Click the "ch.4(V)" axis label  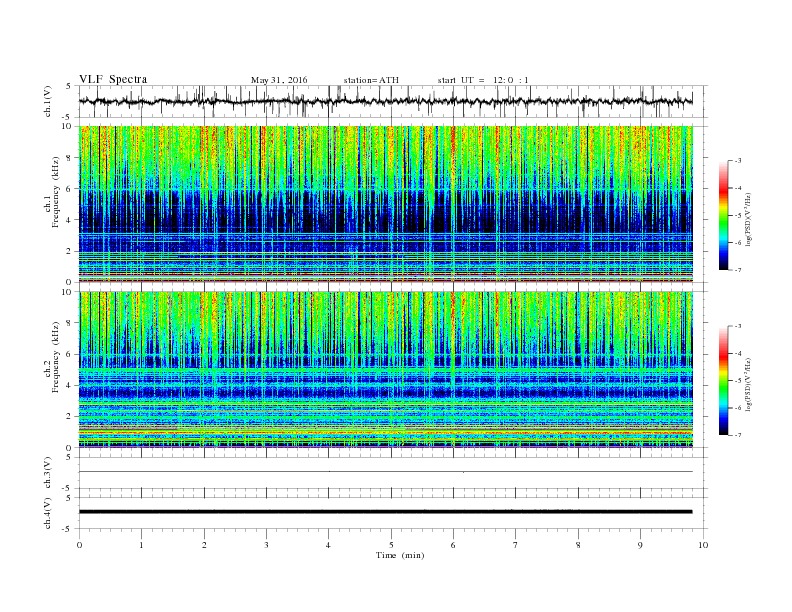pyautogui.click(x=48, y=513)
